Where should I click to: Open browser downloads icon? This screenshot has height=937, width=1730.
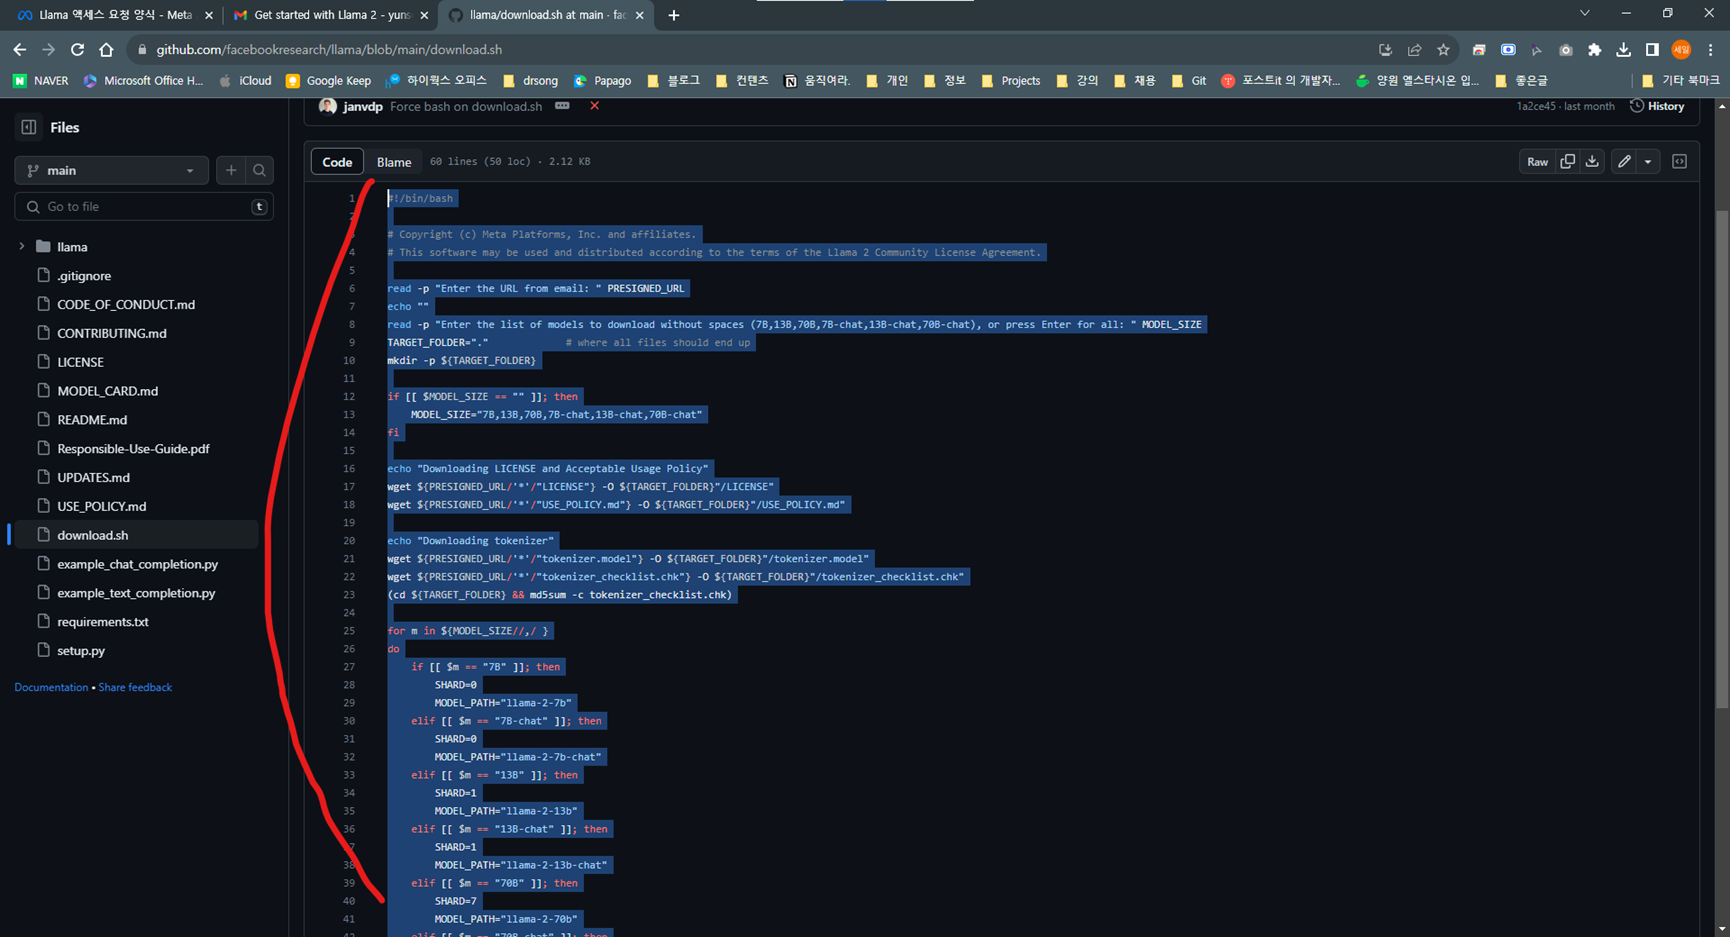click(x=1623, y=49)
